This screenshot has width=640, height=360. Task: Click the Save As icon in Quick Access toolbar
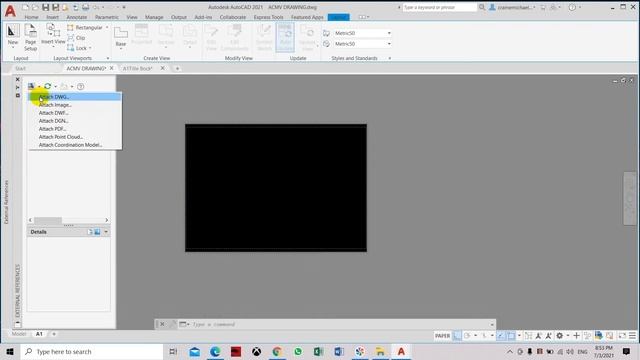[x=56, y=7]
